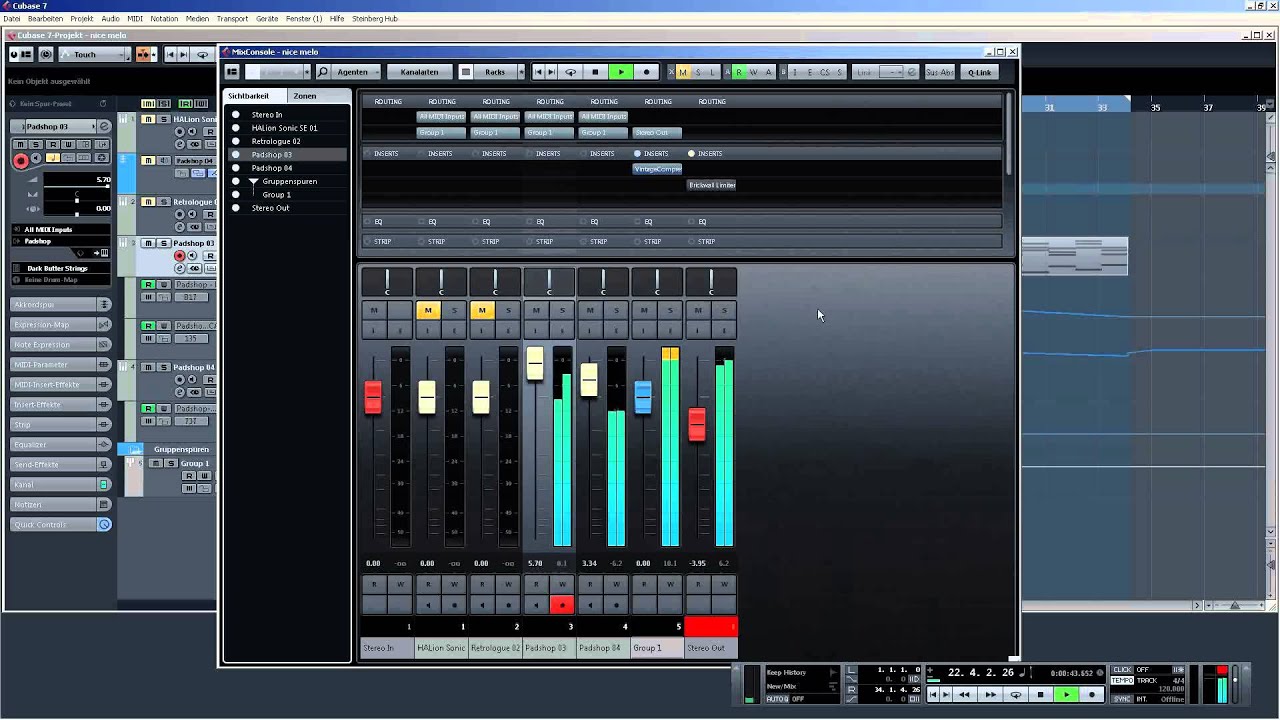Screen dimensions: 1280x720
Task: Open the Geräte menu
Action: pyautogui.click(x=267, y=18)
